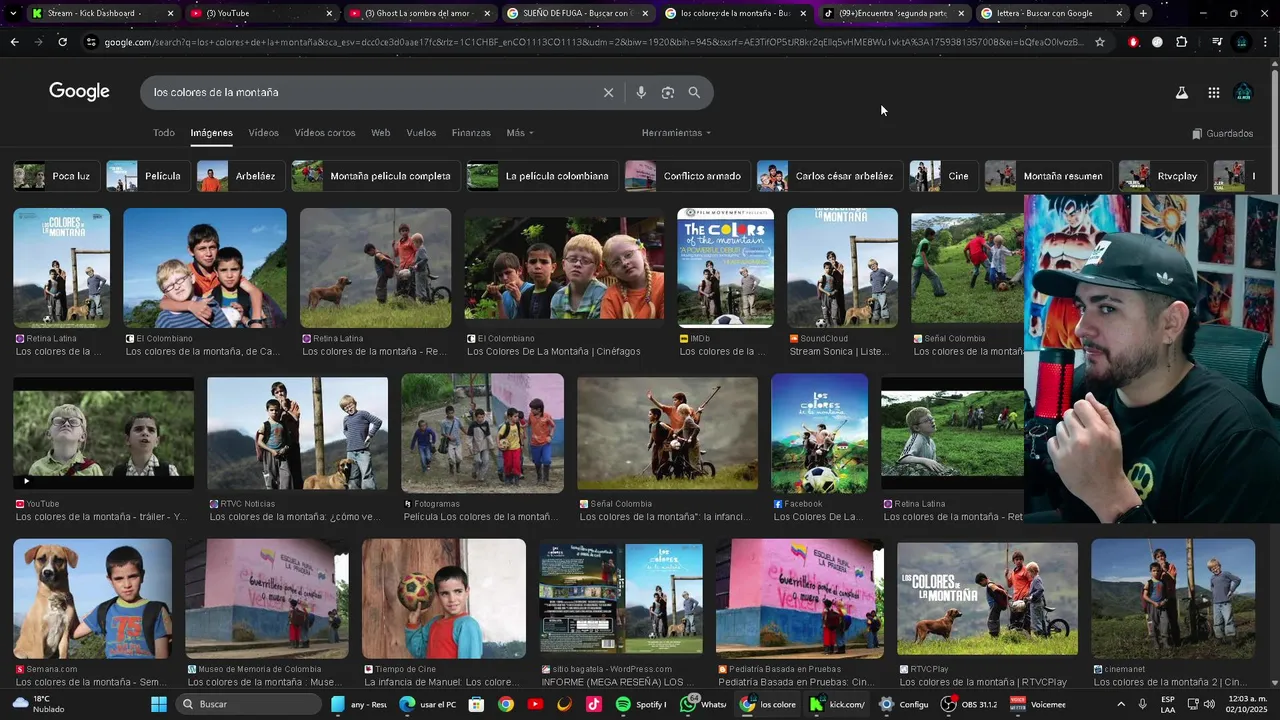The width and height of the screenshot is (1280, 720).
Task: Filter by Película chip
Action: pyautogui.click(x=147, y=176)
